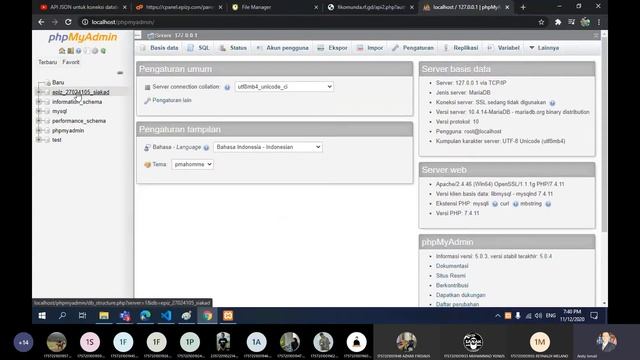This screenshot has width=640, height=360.
Task: Open the Situs Resmi link
Action: click(451, 276)
